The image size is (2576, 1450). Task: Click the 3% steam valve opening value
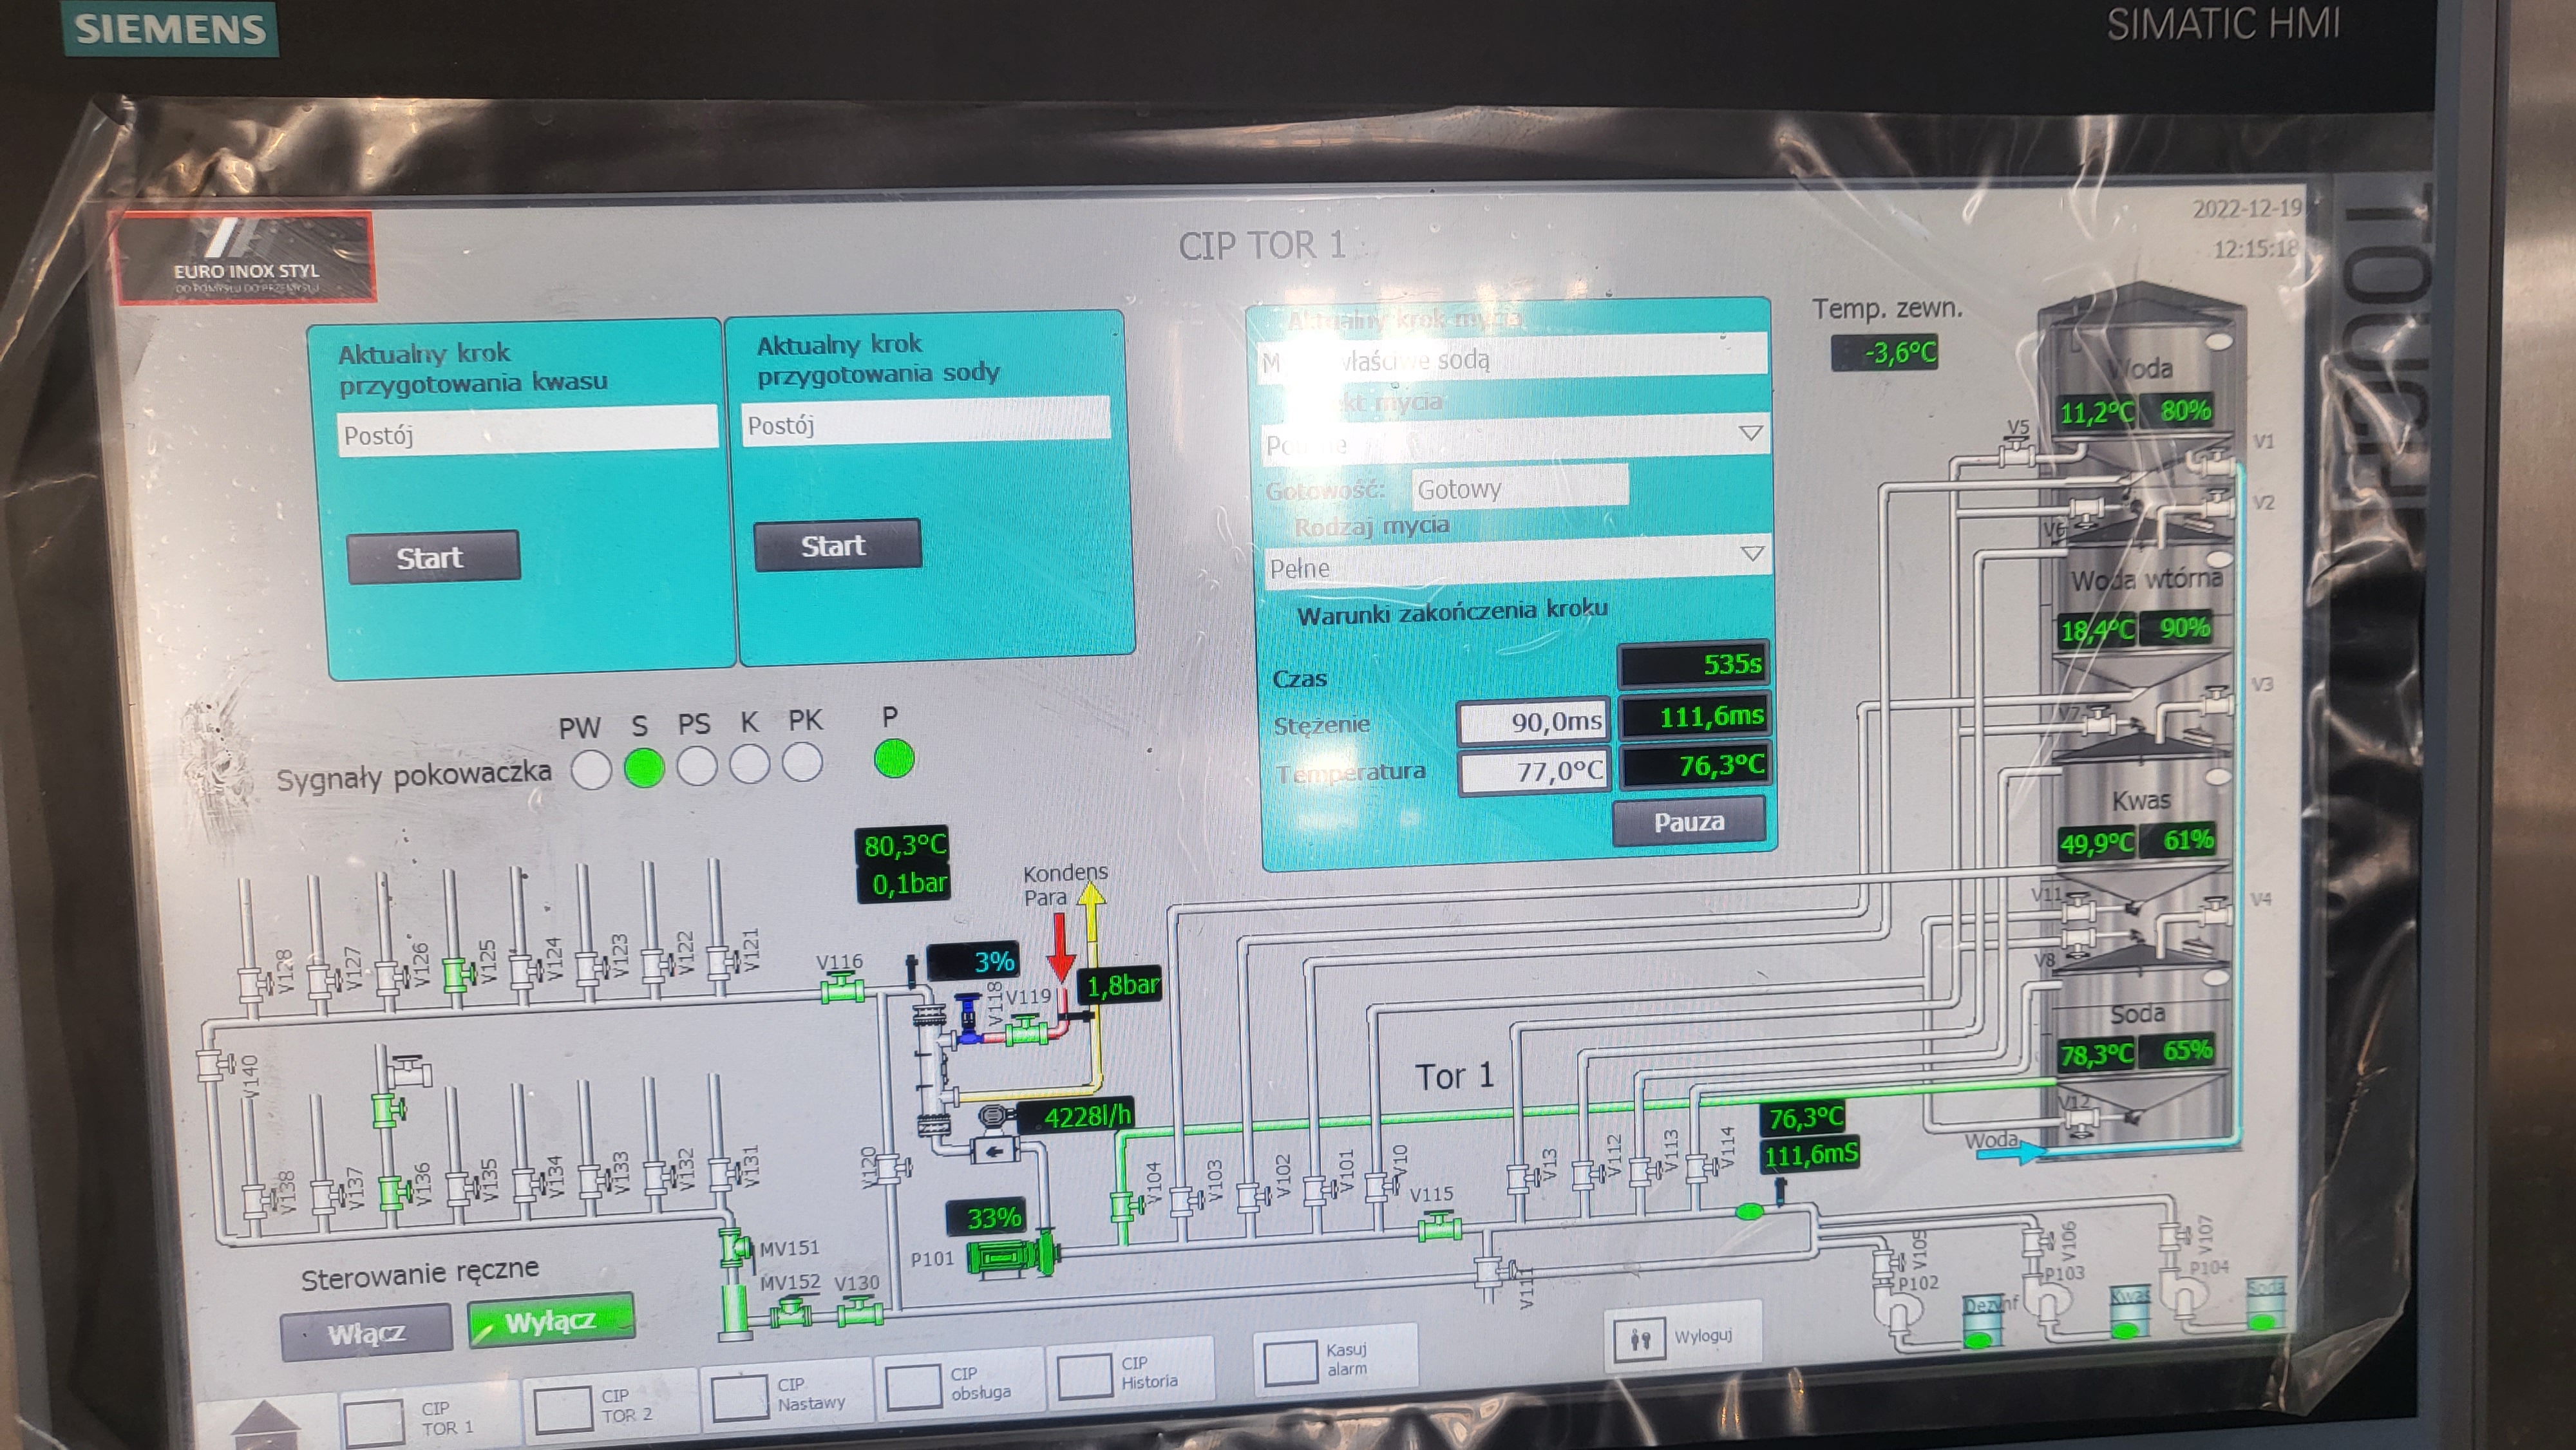(973, 961)
